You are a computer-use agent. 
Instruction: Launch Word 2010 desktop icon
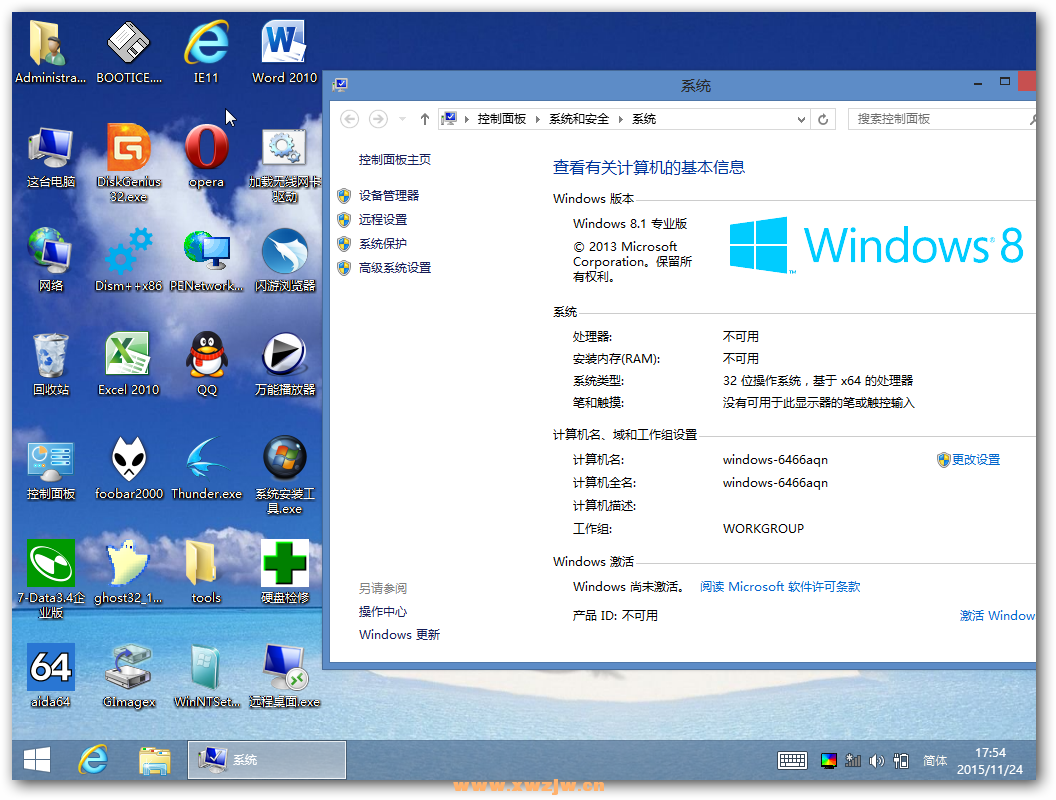pyautogui.click(x=284, y=52)
